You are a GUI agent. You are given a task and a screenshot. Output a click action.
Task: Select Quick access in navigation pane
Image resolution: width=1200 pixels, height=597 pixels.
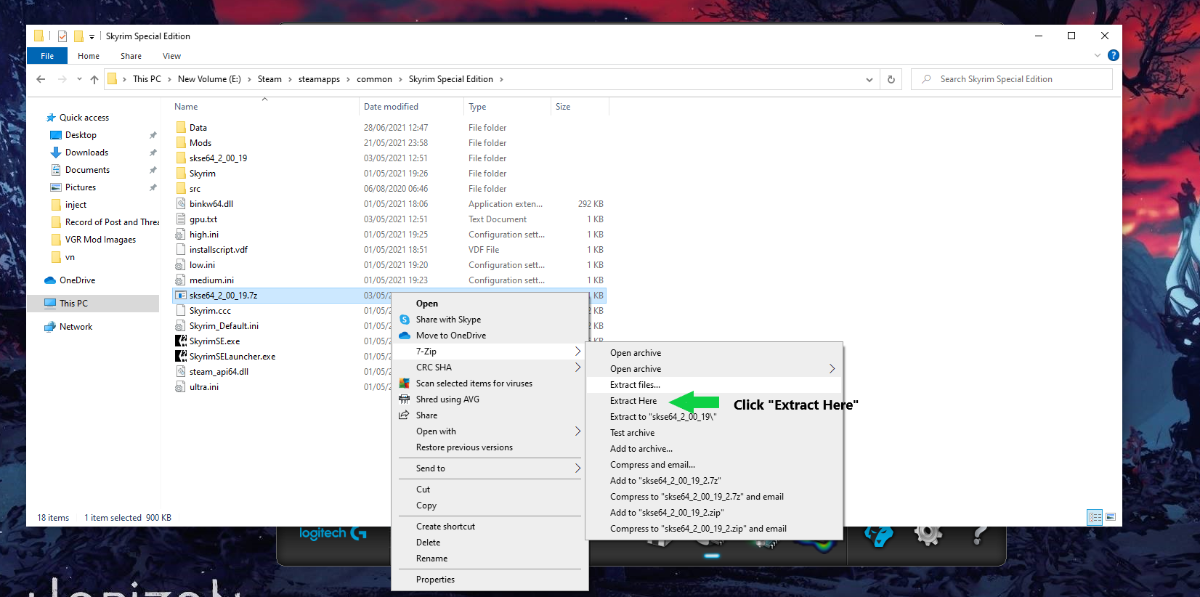click(x=83, y=117)
